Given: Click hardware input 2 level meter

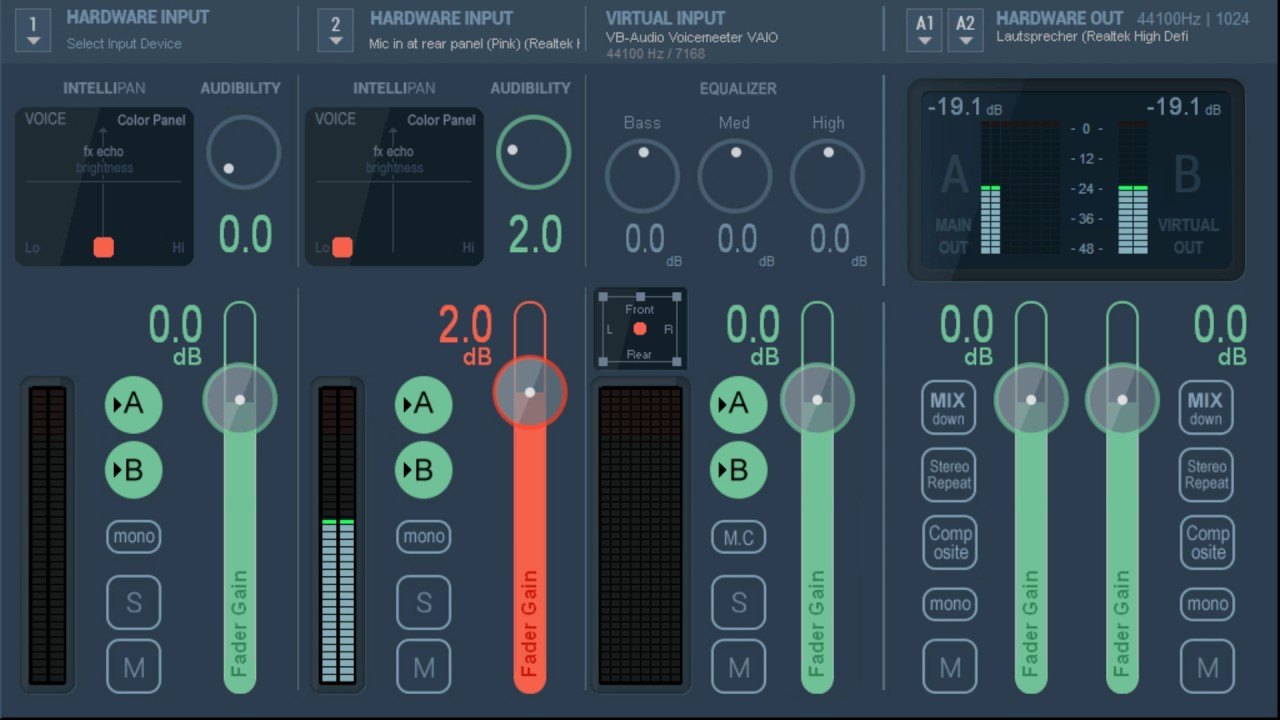Looking at the screenshot, I should (338, 535).
